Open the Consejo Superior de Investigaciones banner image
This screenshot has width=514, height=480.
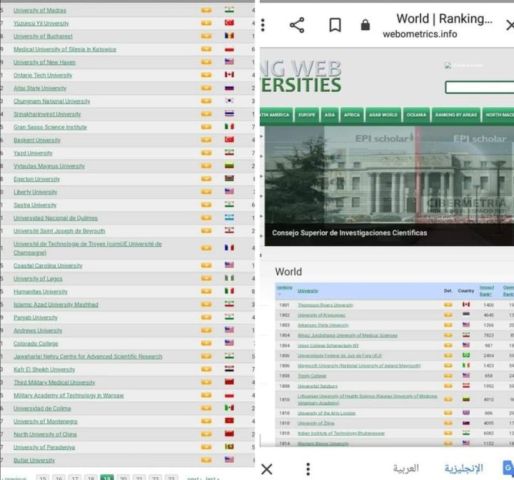pyautogui.click(x=389, y=186)
